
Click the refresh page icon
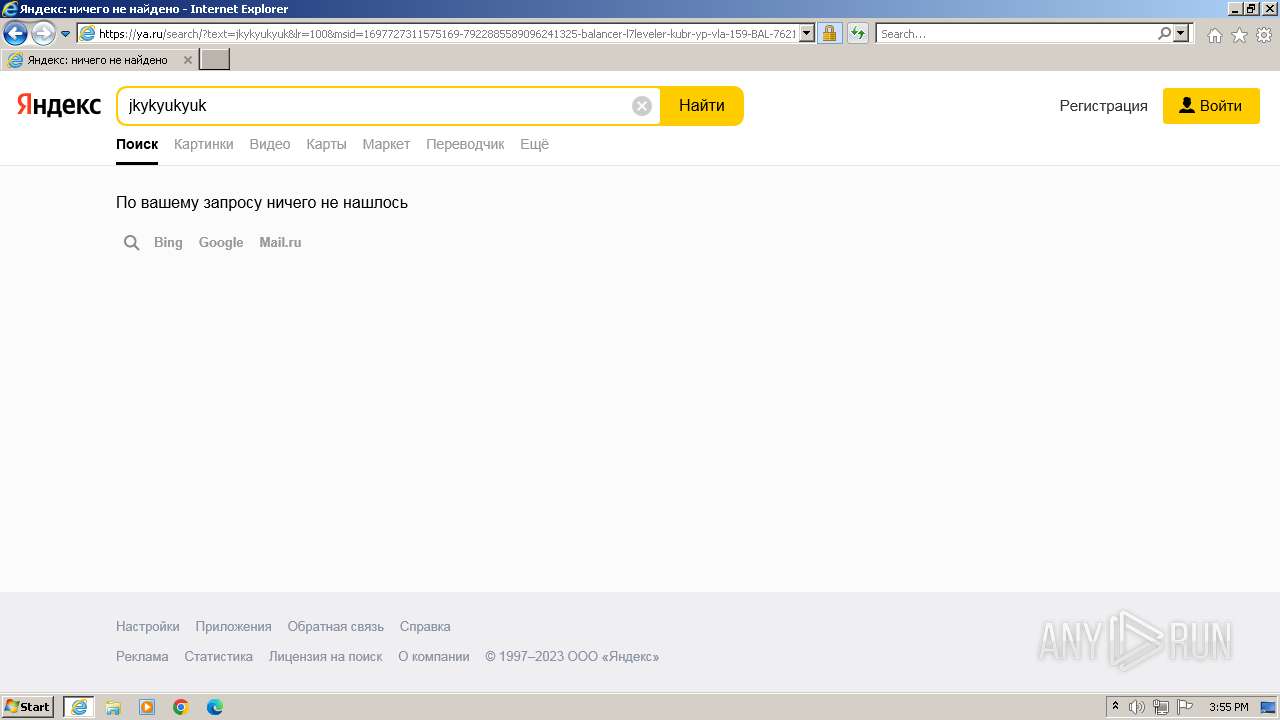point(857,34)
